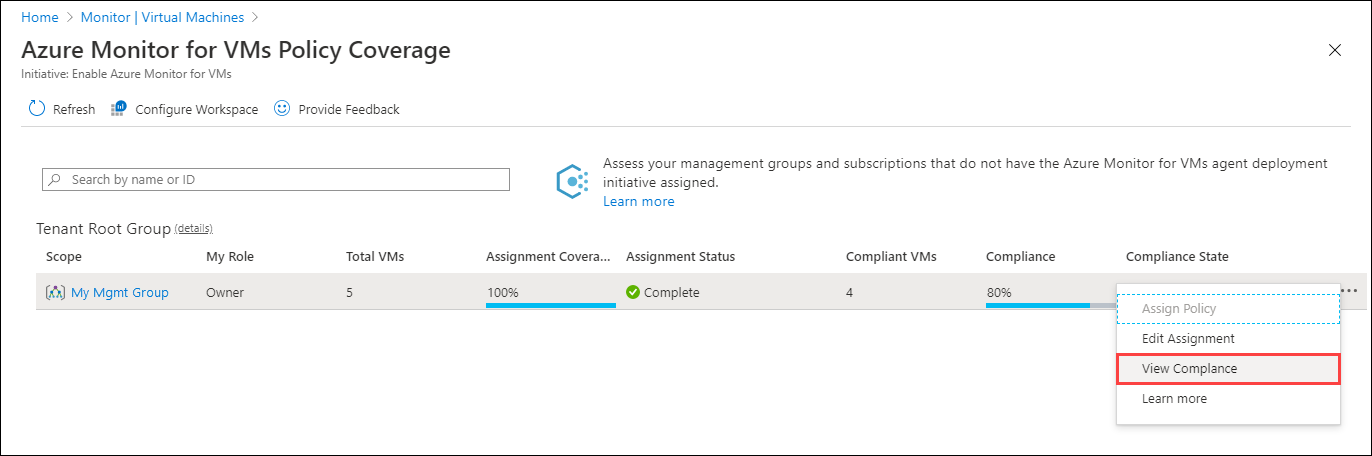Open Tenant Root Group details link
This screenshot has width=1372, height=456.
coord(193,229)
